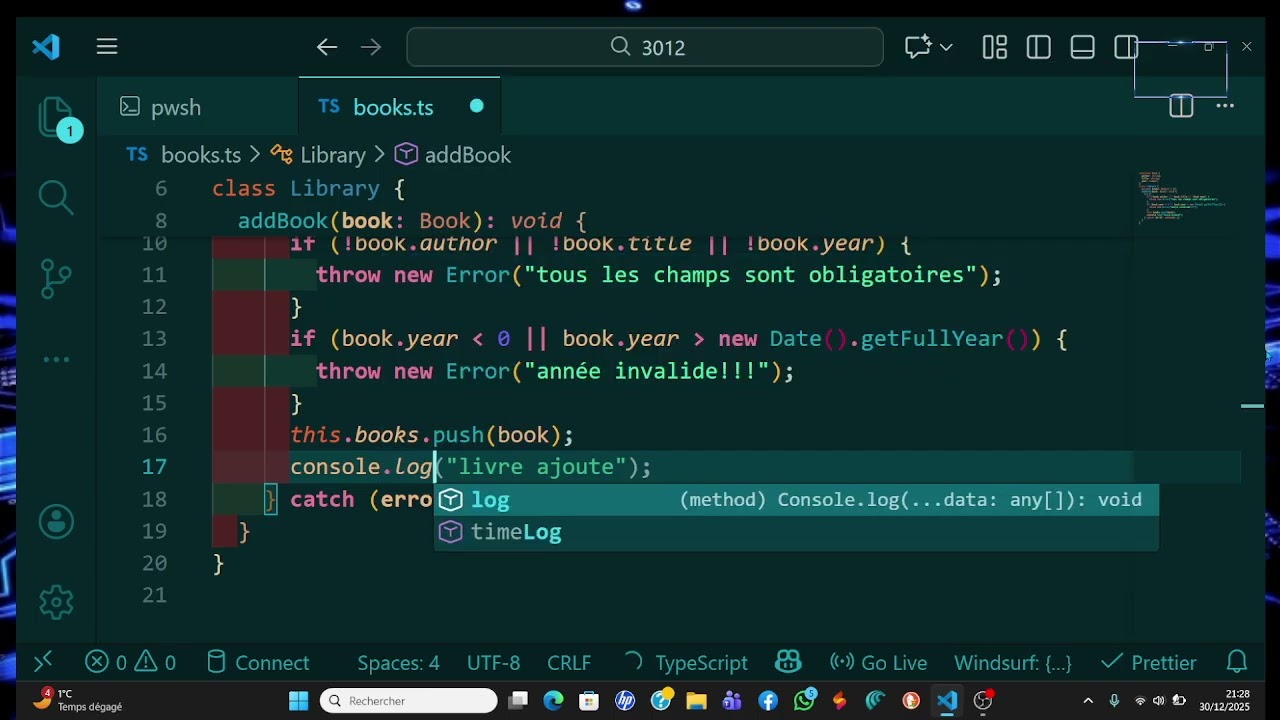This screenshot has height=720, width=1280.
Task: Open Library breadcrumb dropdown
Action: [333, 155]
